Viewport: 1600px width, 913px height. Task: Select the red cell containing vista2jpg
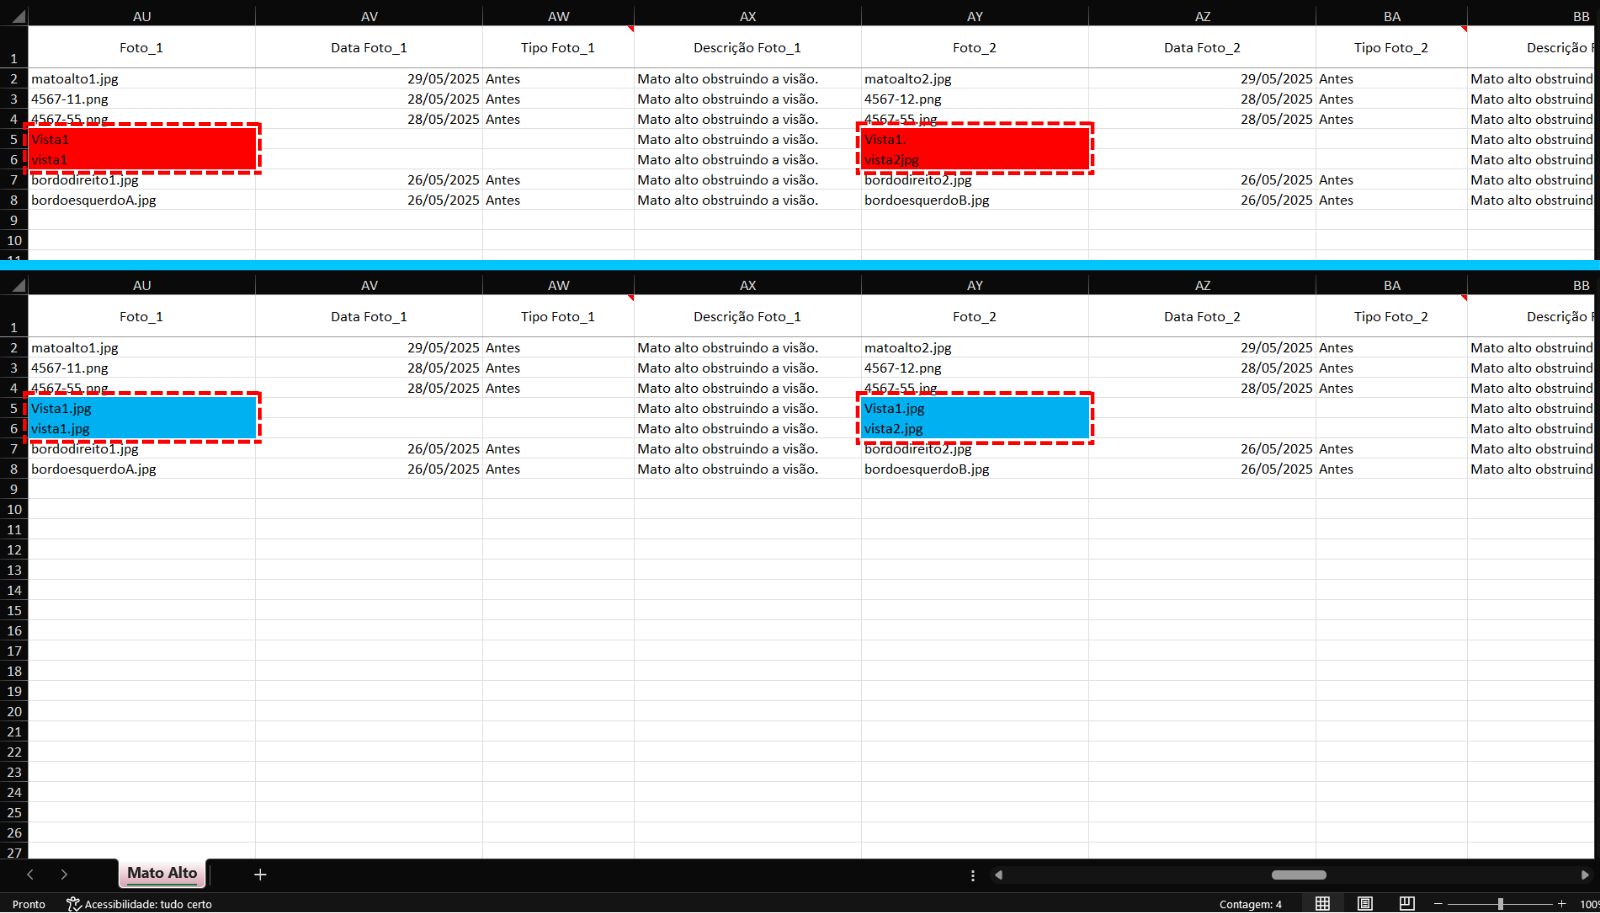click(x=974, y=160)
